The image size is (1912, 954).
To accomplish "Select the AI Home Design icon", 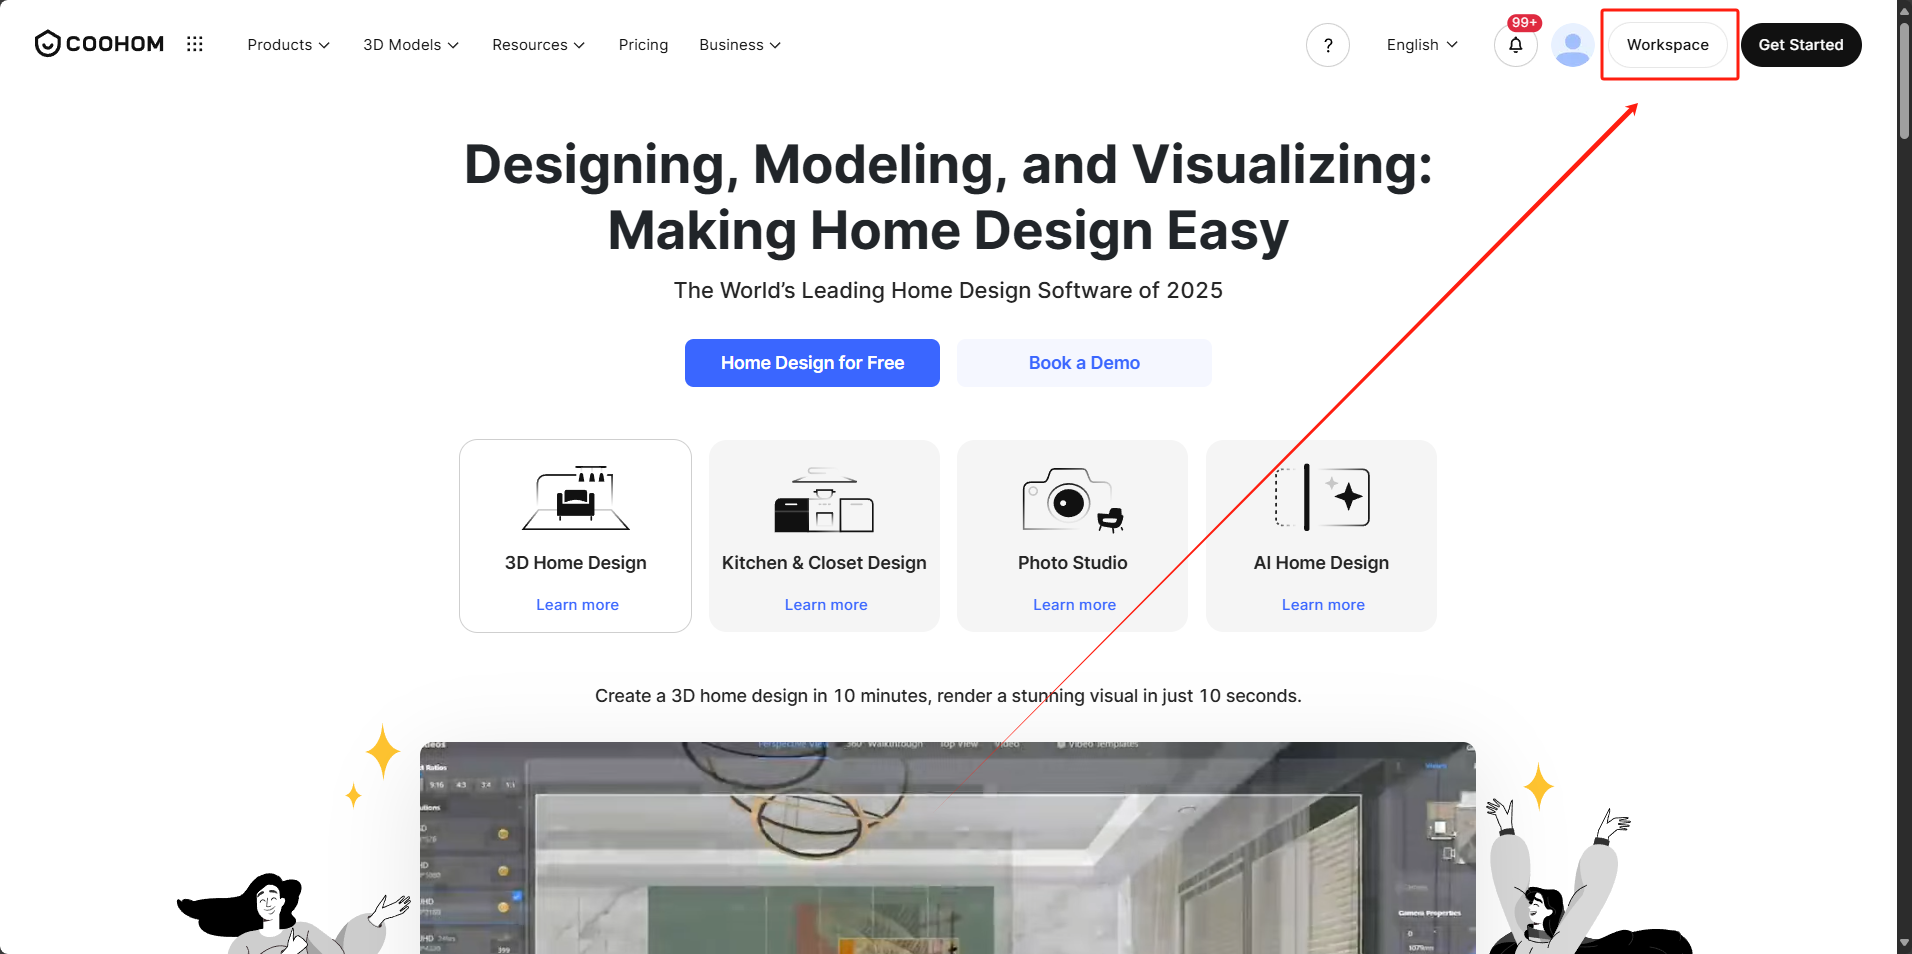I will tap(1321, 497).
